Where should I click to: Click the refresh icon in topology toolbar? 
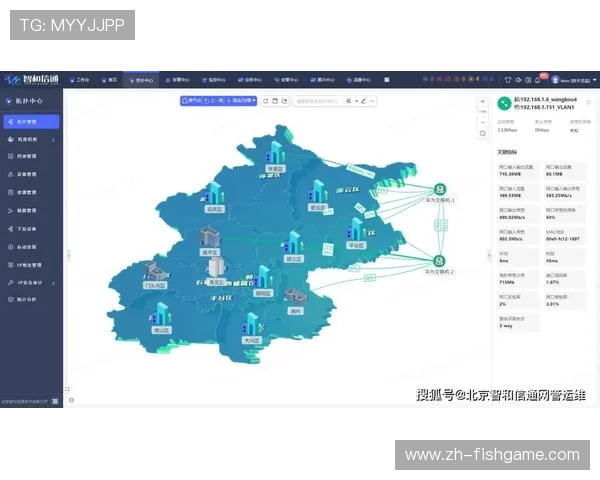[x=265, y=101]
